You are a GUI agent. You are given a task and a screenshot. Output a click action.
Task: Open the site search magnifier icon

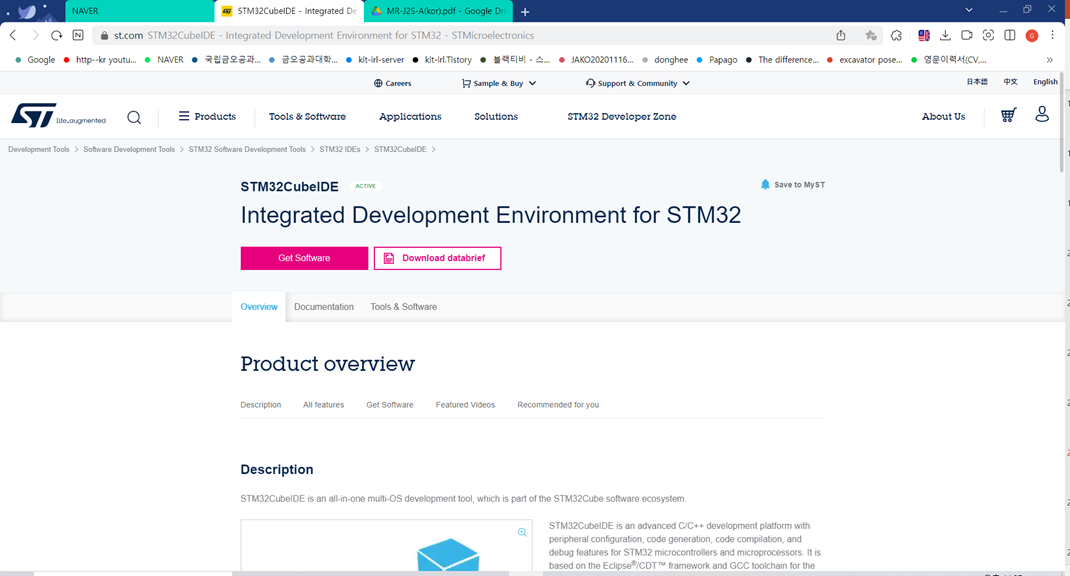tap(134, 117)
